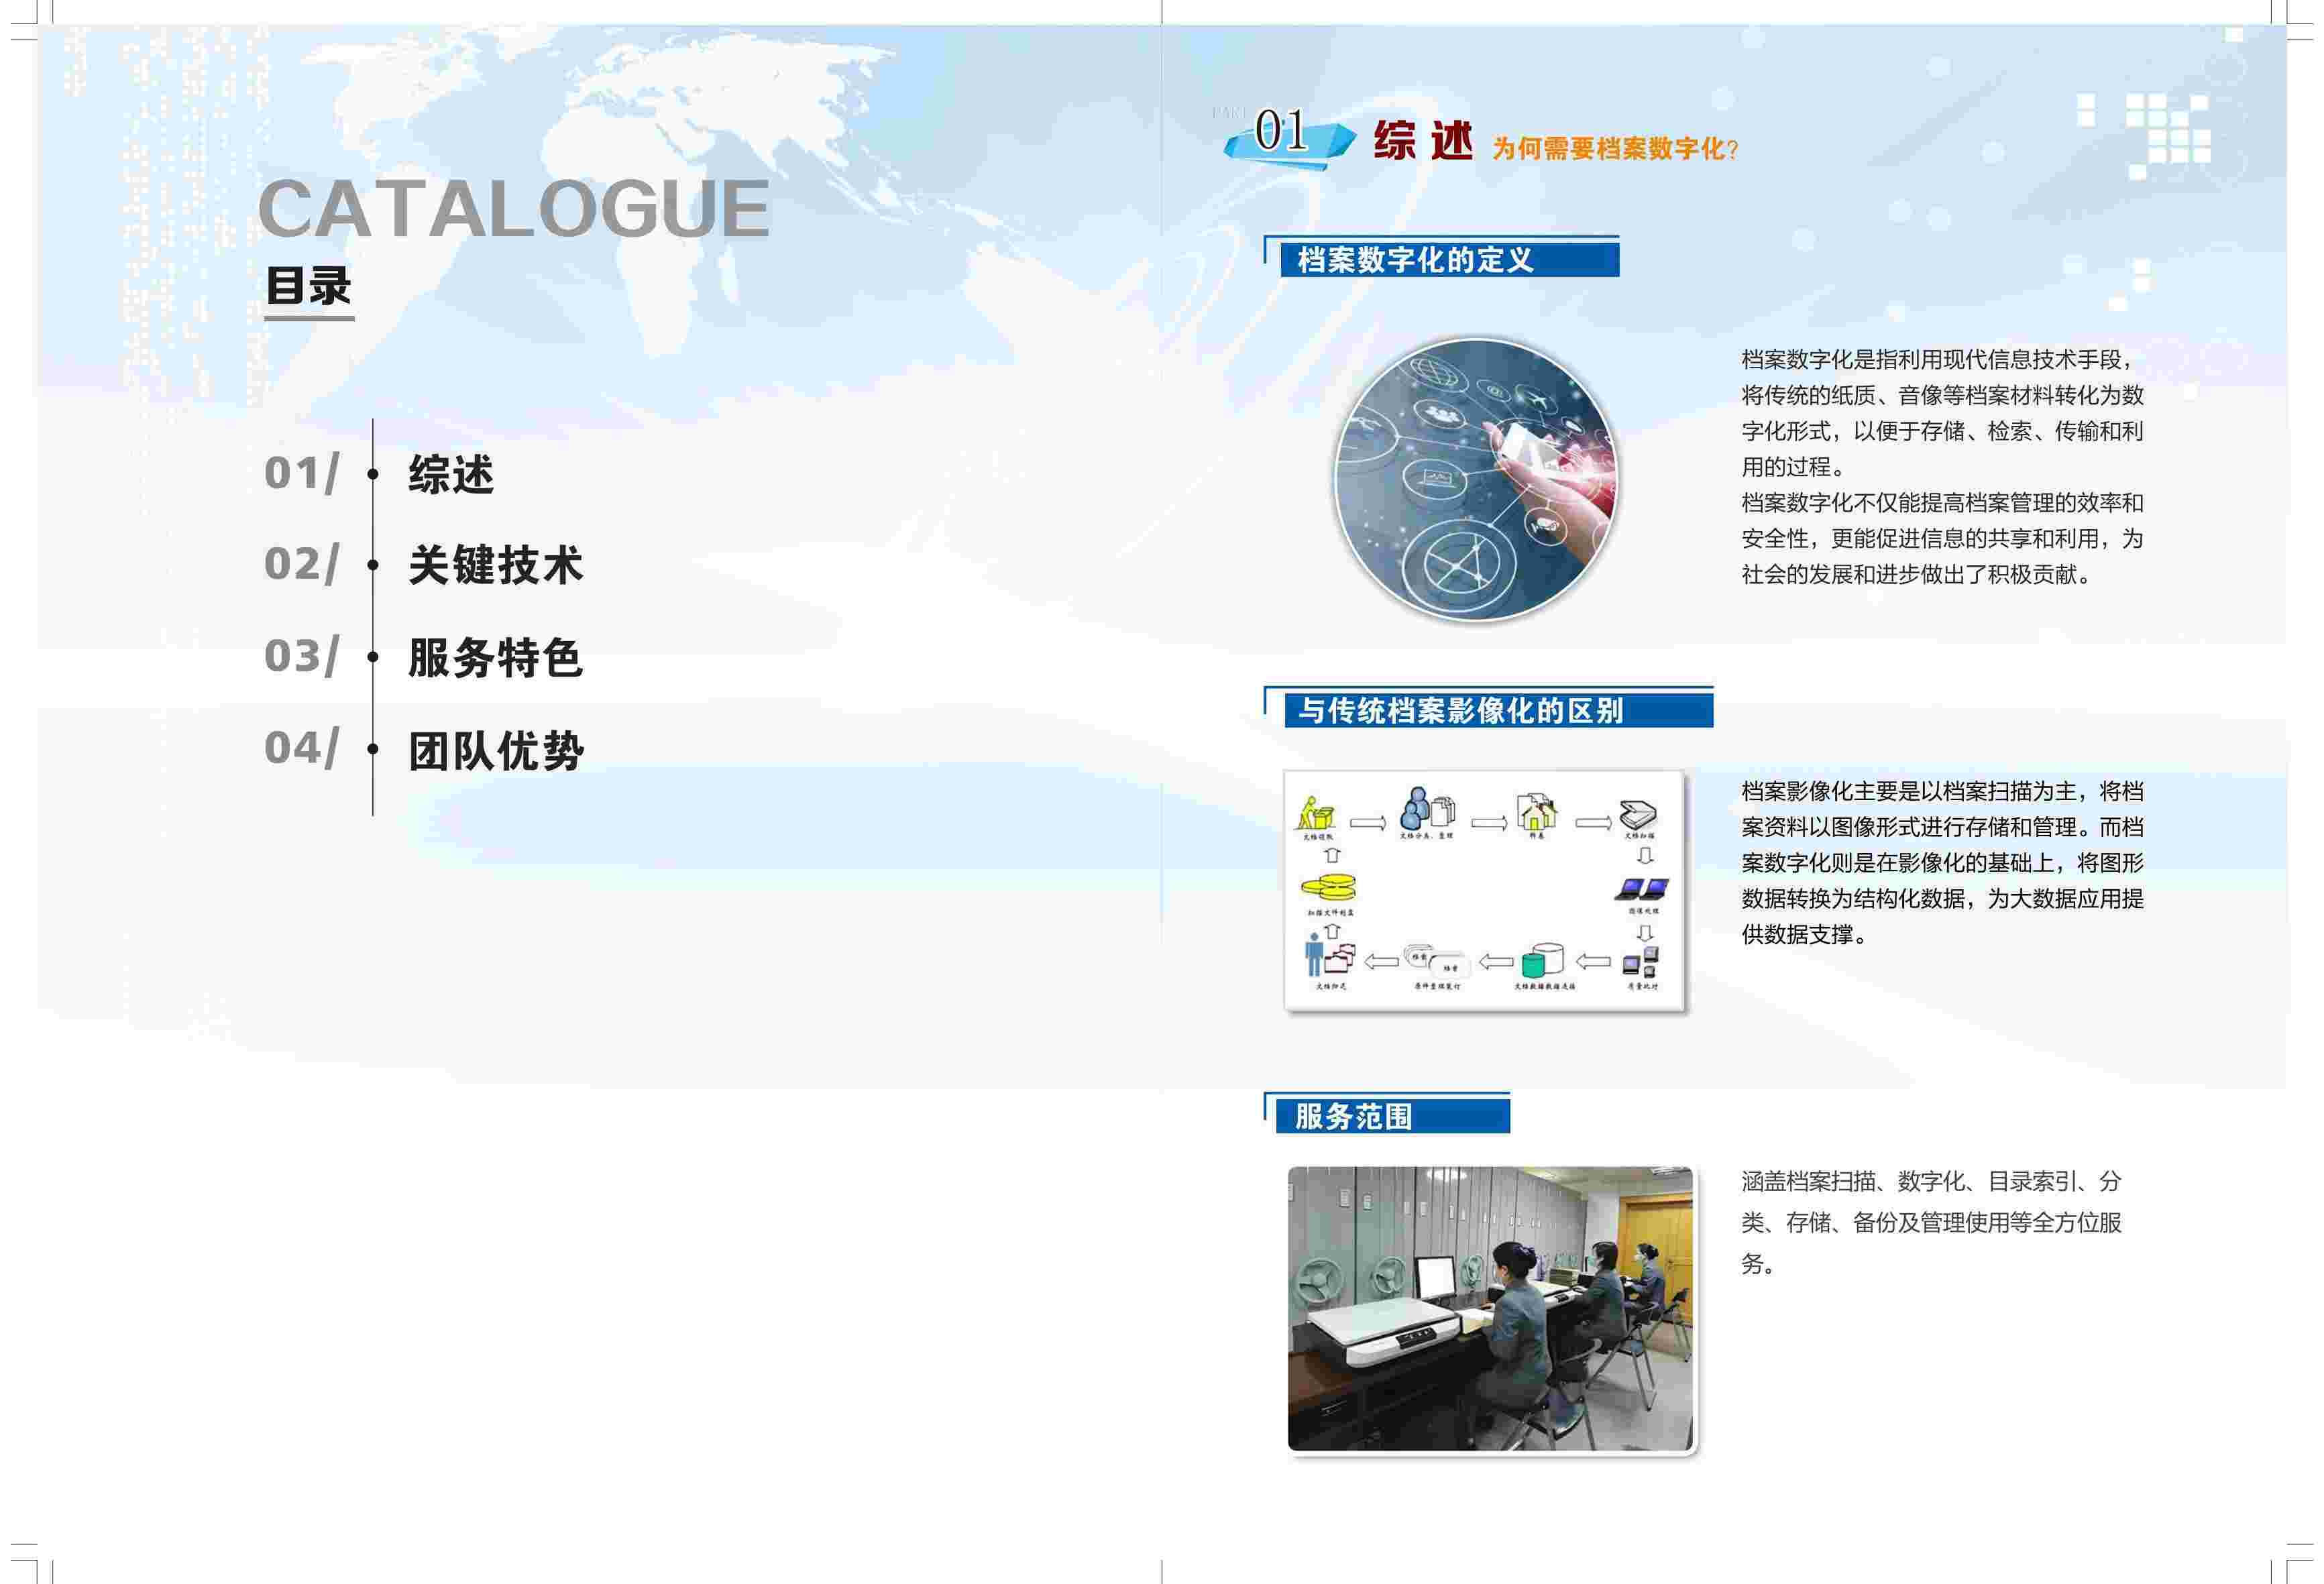The image size is (2324, 1584).
Task: Click paragraph starting 档案影像化主要是以档案扫描为主
Action: (1942, 862)
